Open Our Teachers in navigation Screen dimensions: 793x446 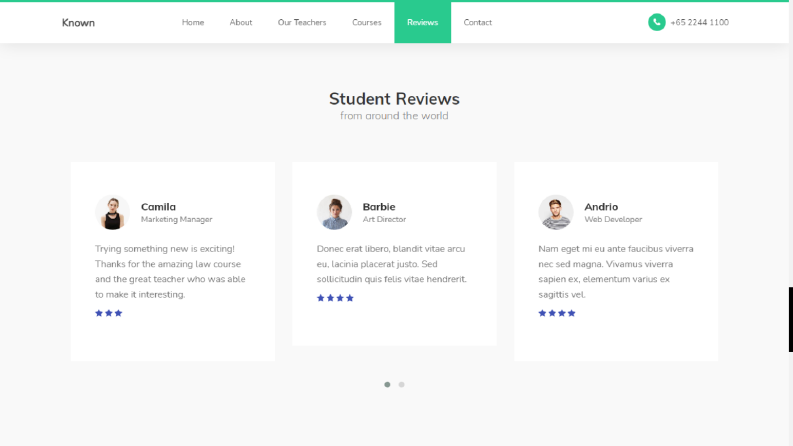coord(302,22)
